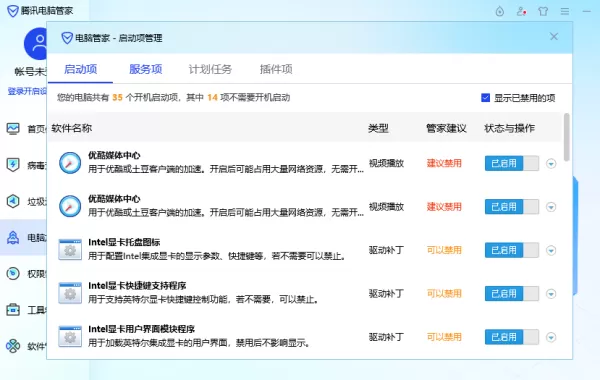Click the shield icon in 启动项管理 dialog title
This screenshot has height=380, width=600.
tap(67, 38)
